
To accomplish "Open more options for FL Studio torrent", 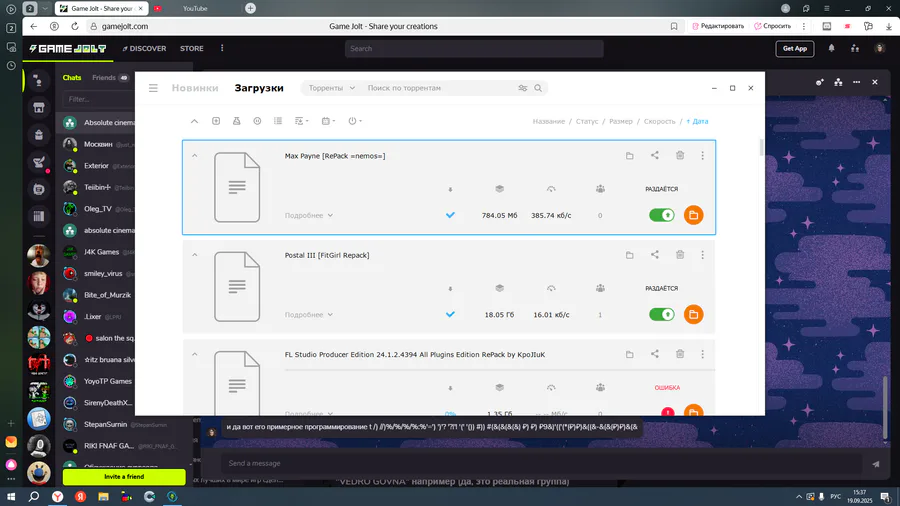I will (x=703, y=354).
